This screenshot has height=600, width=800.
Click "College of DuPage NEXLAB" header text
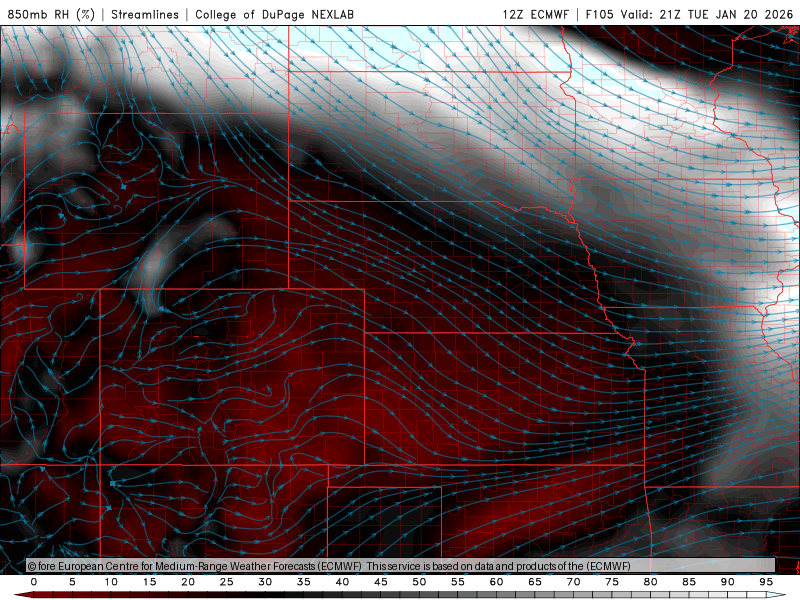[x=274, y=14]
